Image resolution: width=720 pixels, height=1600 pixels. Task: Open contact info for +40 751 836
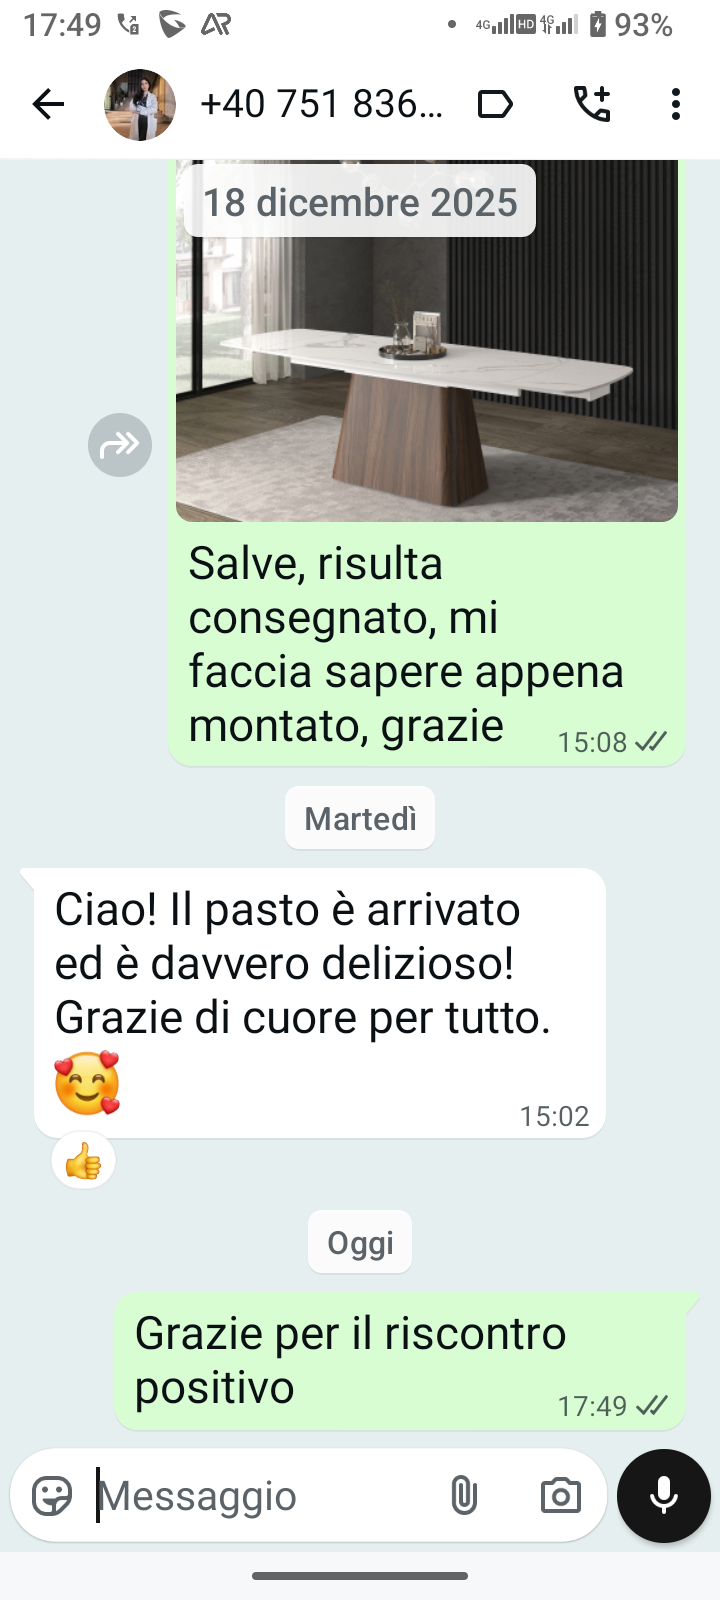[x=321, y=104]
